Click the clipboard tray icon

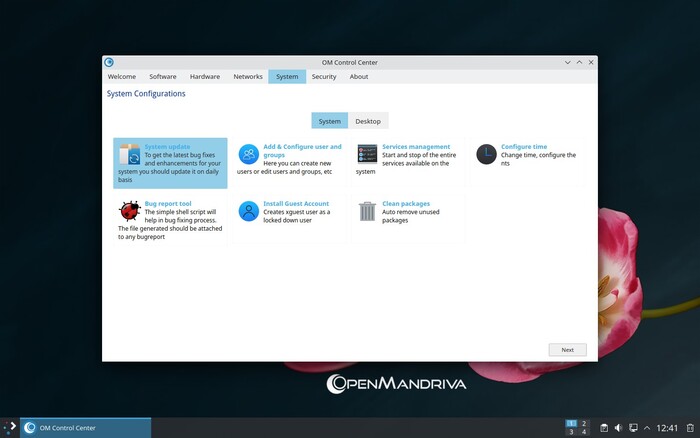pos(604,428)
